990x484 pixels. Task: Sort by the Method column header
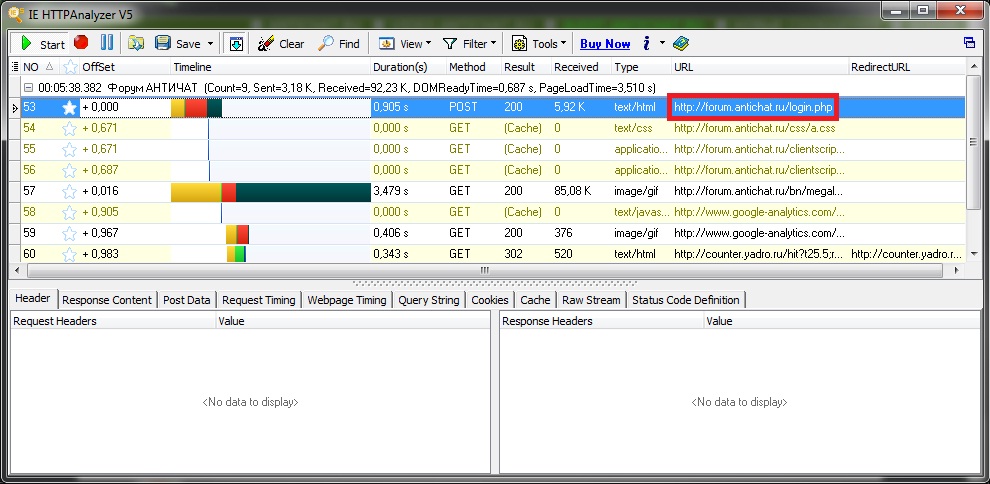coord(474,67)
